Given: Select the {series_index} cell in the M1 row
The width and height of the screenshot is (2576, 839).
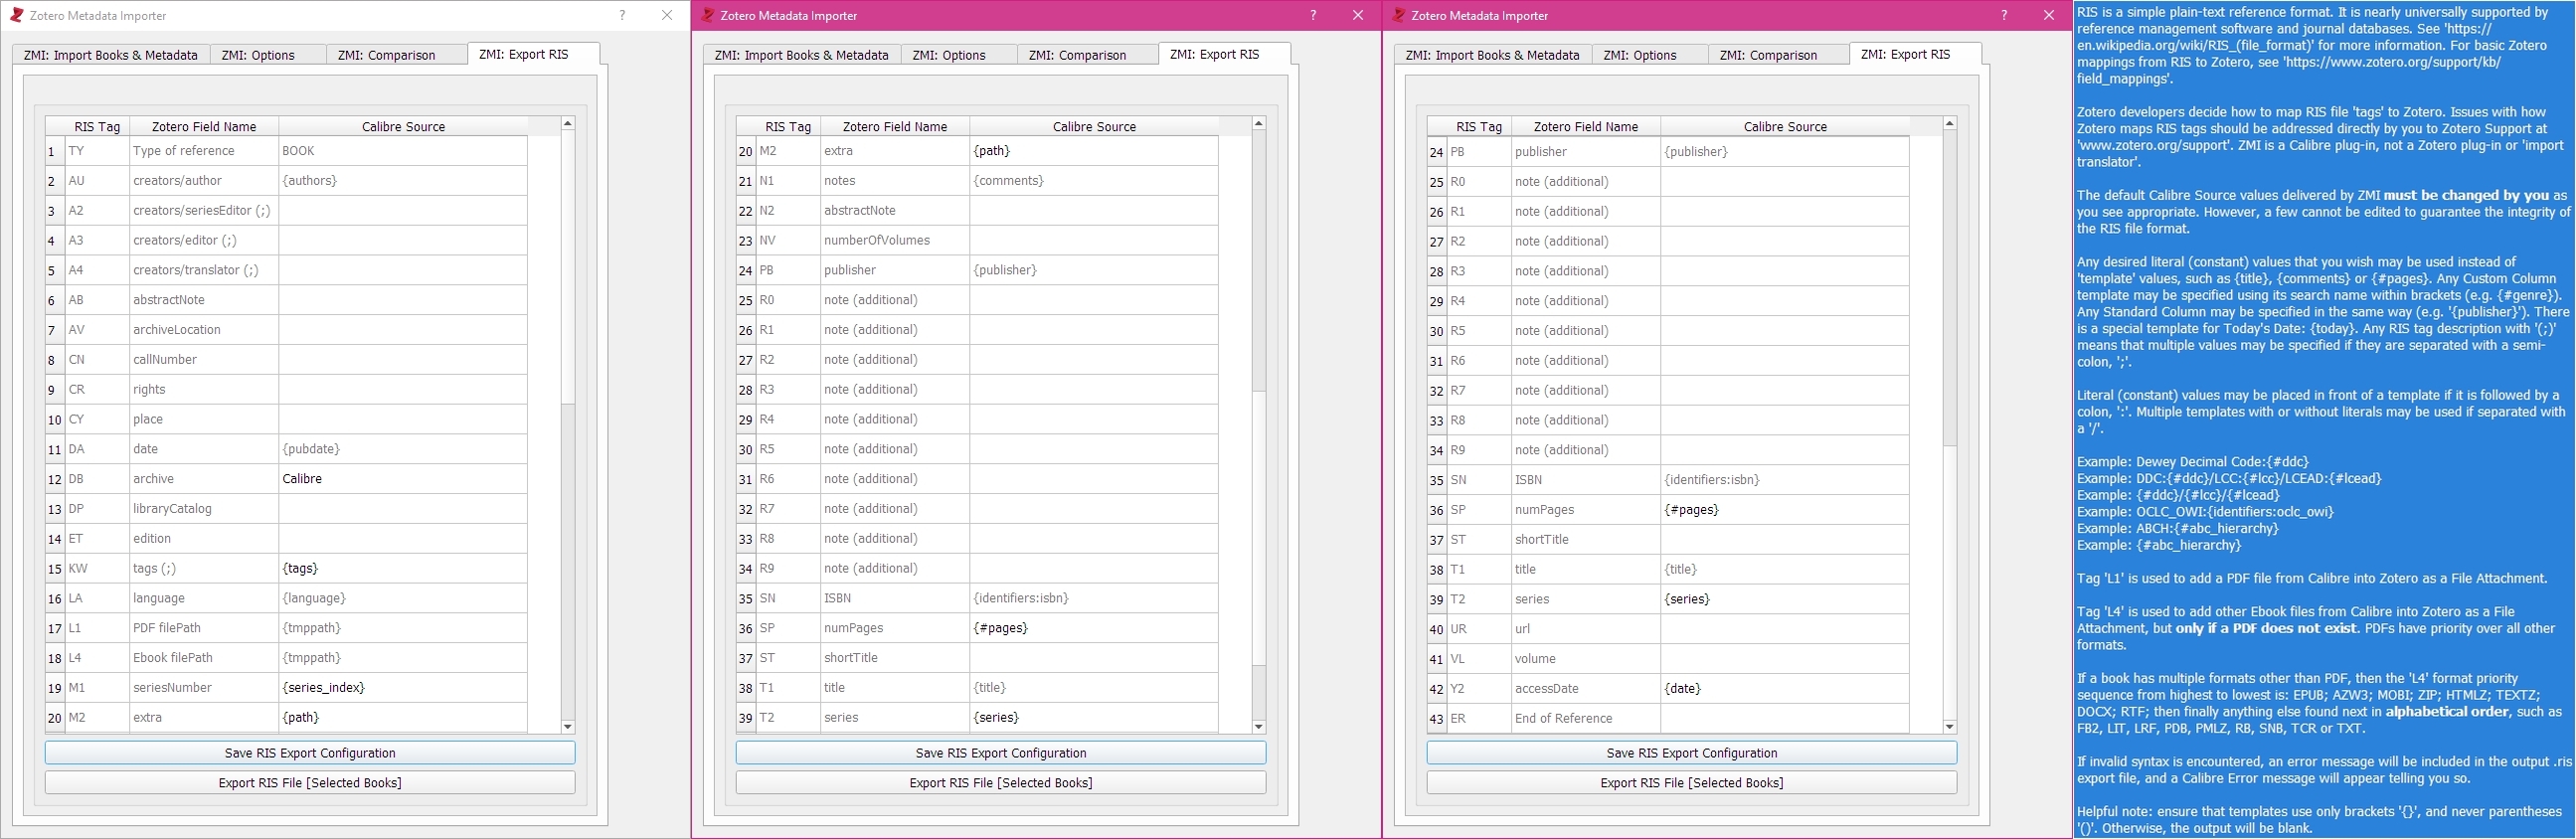Looking at the screenshot, I should click(403, 687).
